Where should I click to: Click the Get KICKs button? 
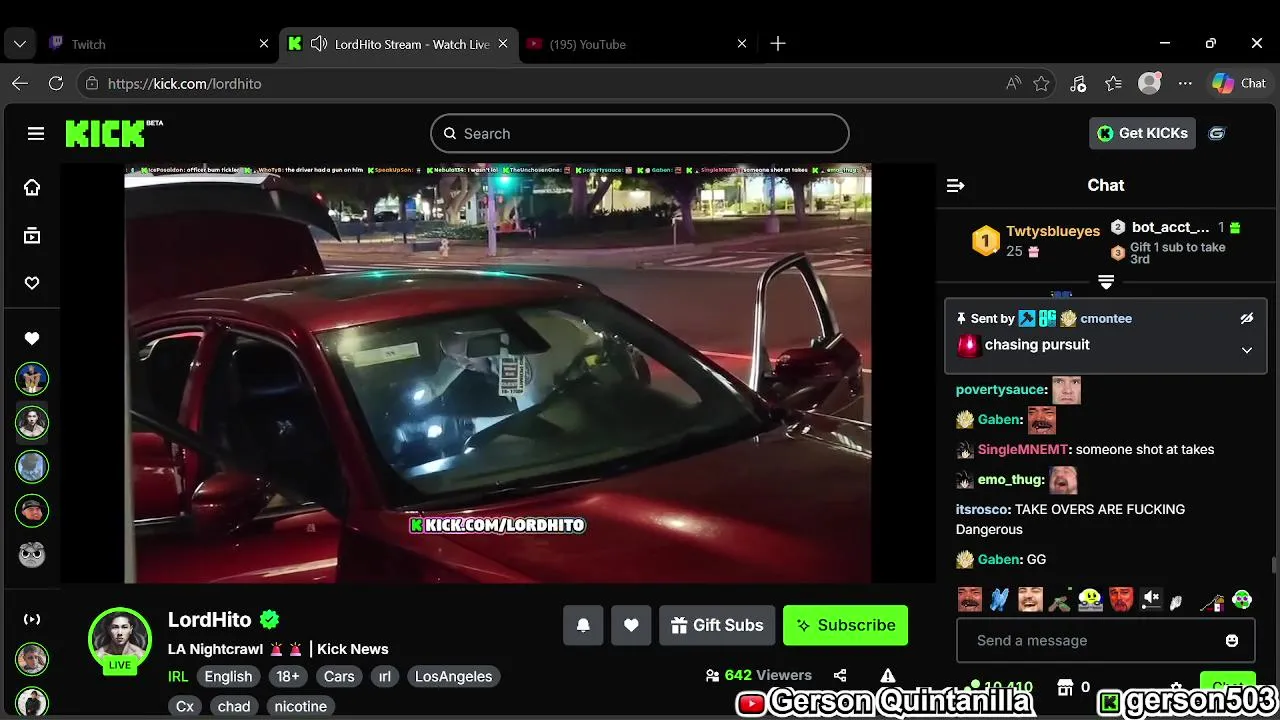pyautogui.click(x=1142, y=133)
